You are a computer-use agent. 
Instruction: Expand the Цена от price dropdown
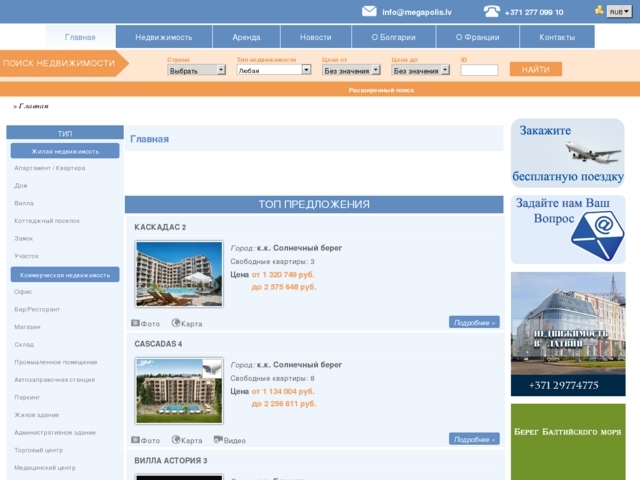click(351, 71)
